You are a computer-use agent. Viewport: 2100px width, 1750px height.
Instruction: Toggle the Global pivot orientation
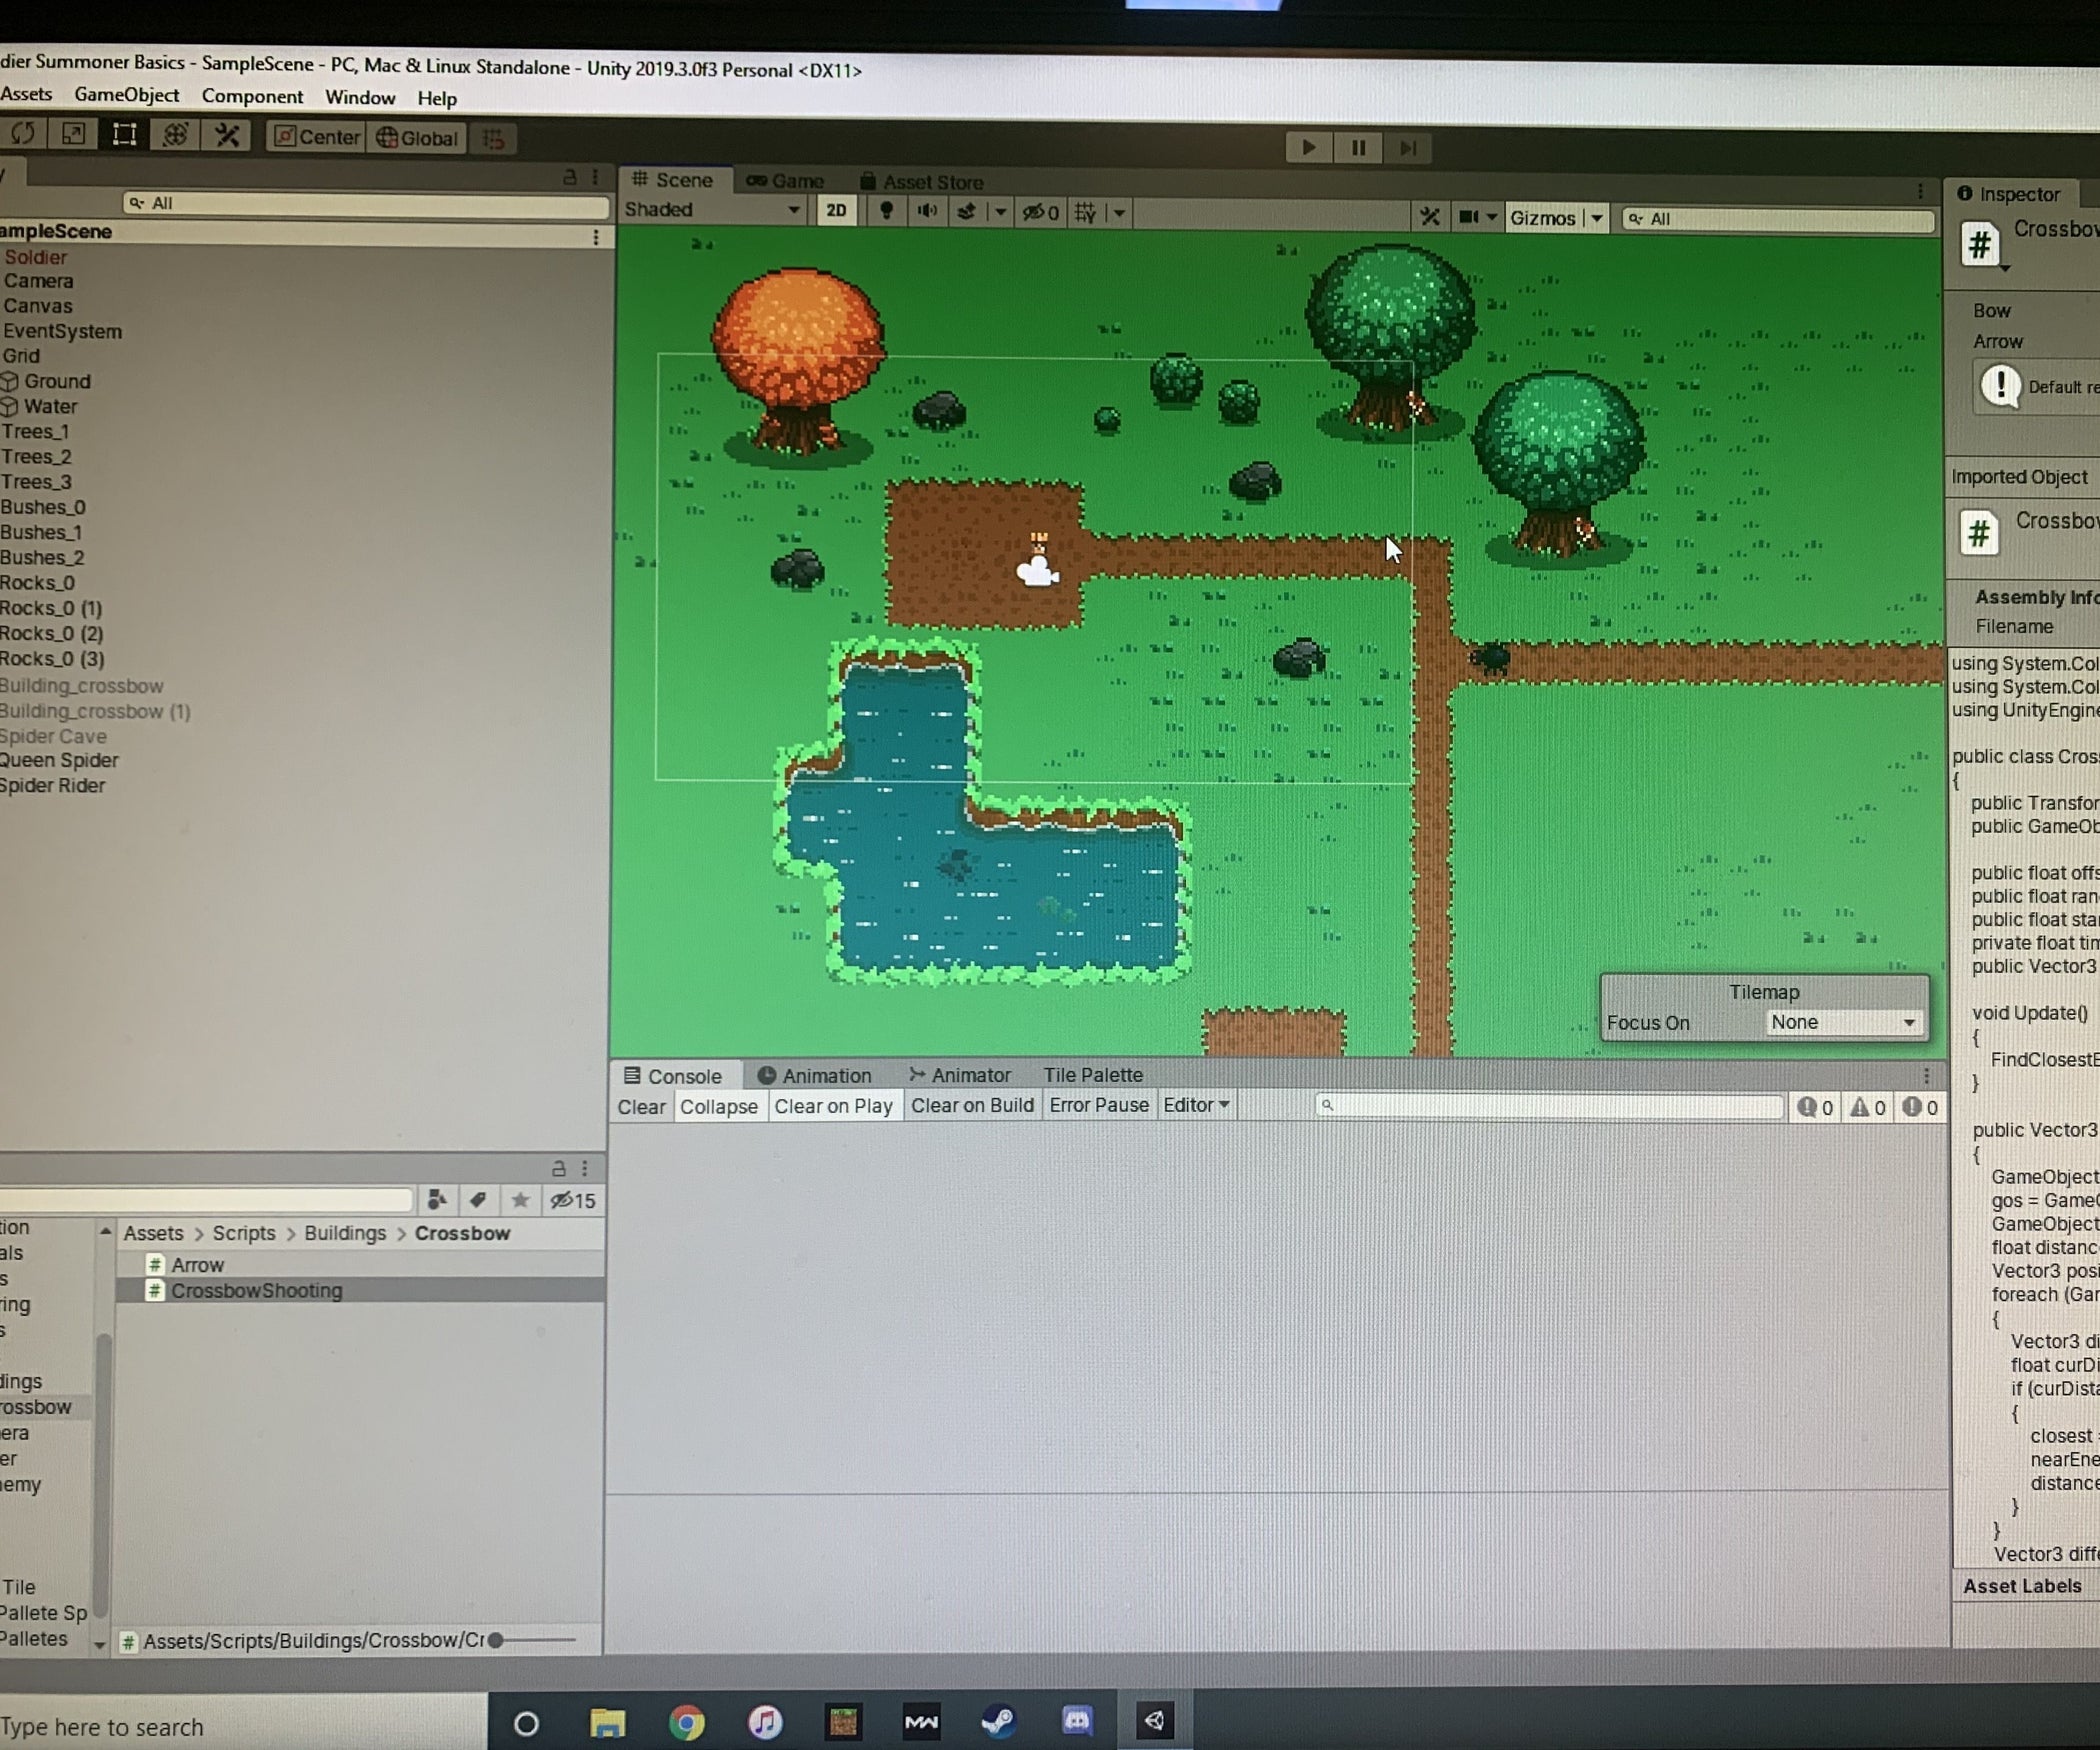click(x=416, y=138)
